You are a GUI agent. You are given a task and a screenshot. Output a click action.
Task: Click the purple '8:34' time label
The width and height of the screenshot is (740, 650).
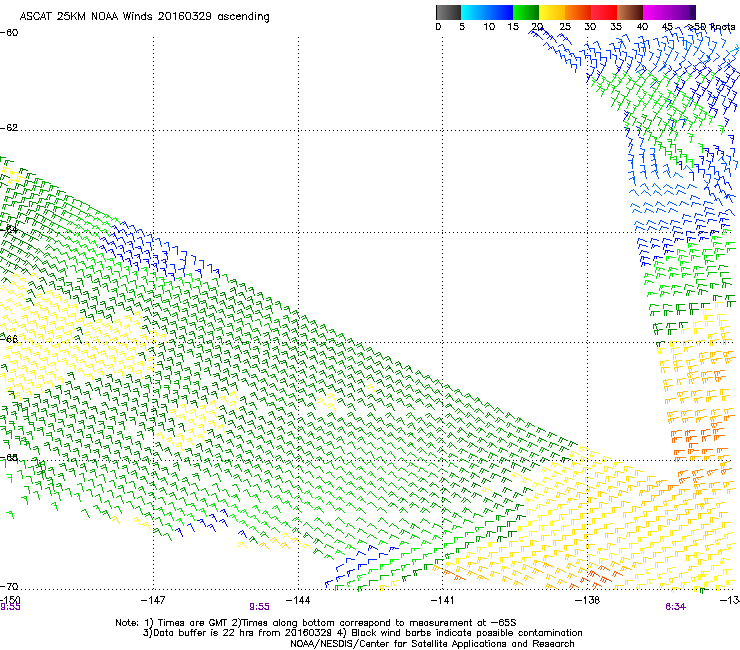point(675,607)
